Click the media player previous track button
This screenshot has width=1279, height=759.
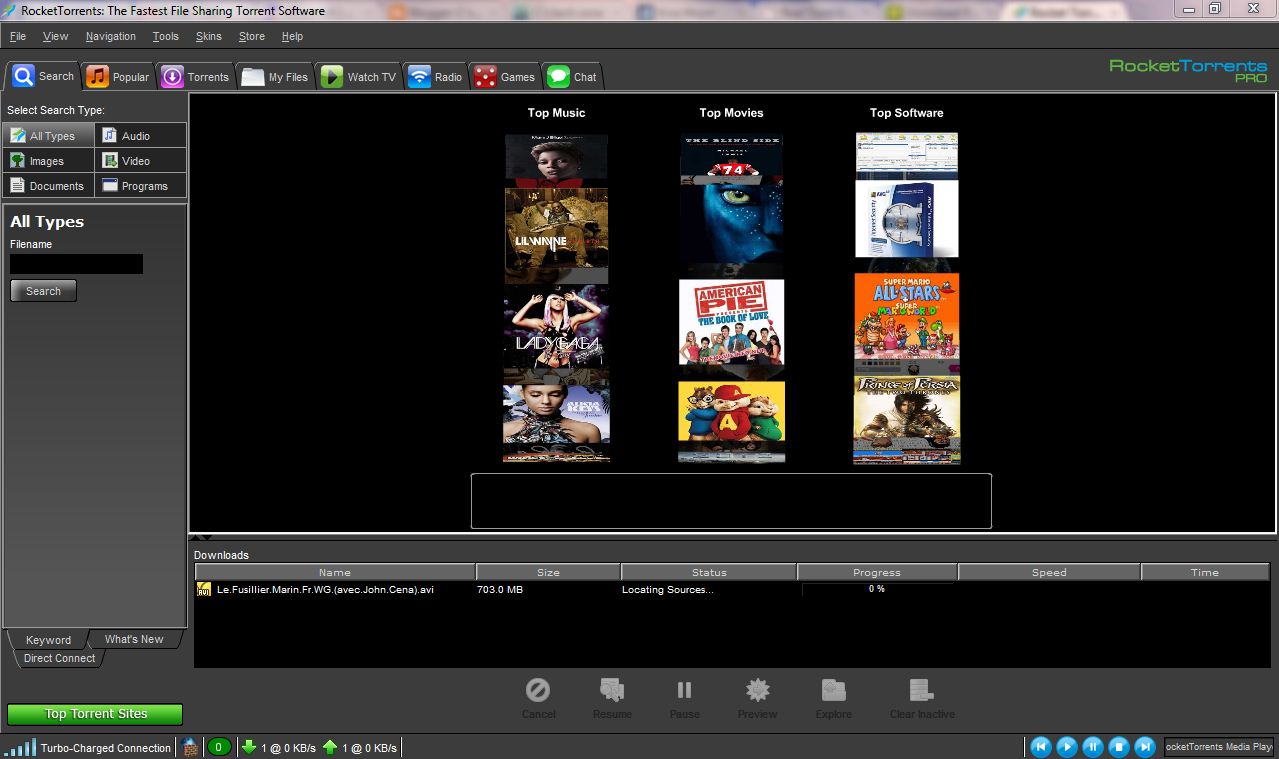(1041, 746)
